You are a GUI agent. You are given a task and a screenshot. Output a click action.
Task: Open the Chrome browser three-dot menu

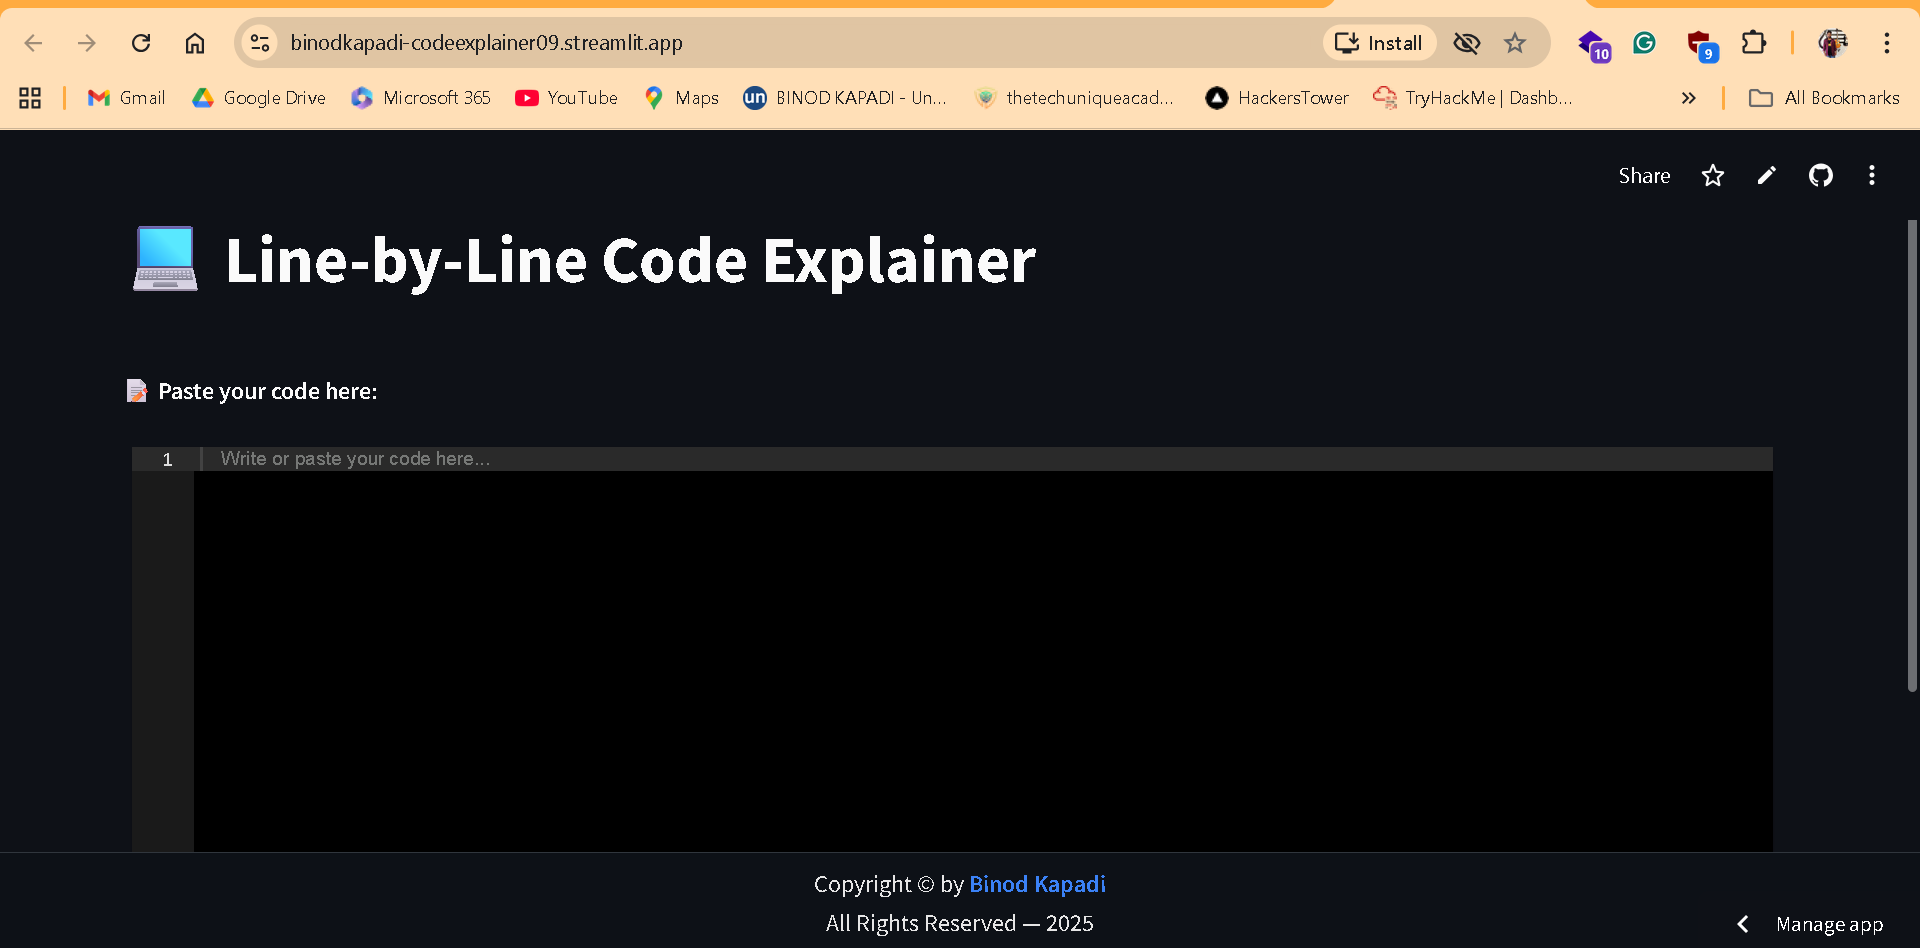pyautogui.click(x=1888, y=43)
